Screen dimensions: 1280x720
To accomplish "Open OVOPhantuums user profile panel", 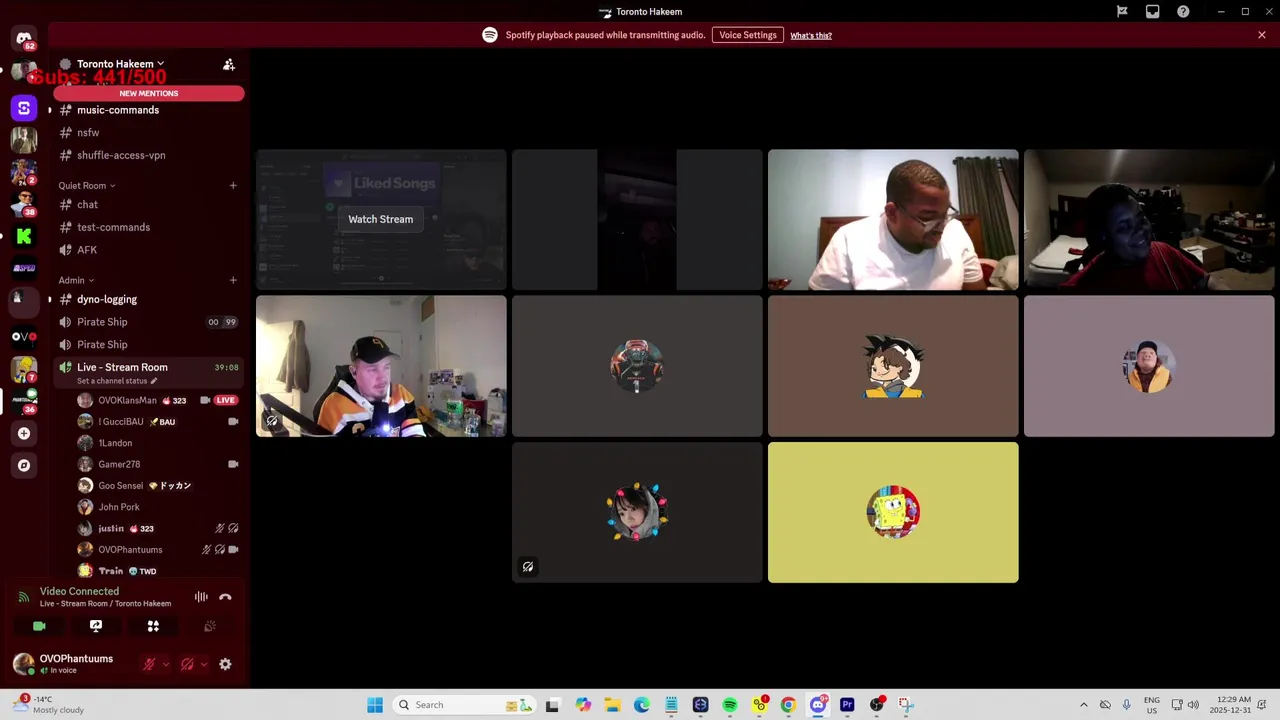I will pos(74,664).
